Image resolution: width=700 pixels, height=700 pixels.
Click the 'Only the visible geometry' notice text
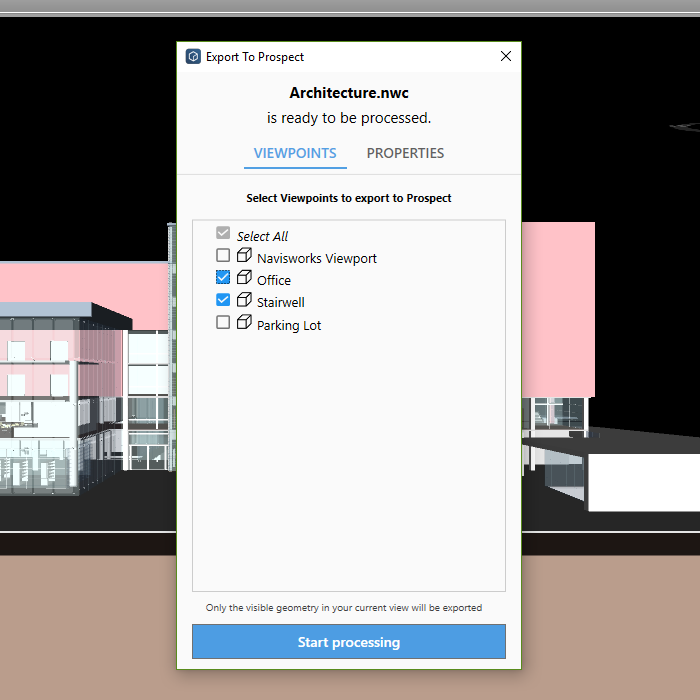(x=344, y=608)
